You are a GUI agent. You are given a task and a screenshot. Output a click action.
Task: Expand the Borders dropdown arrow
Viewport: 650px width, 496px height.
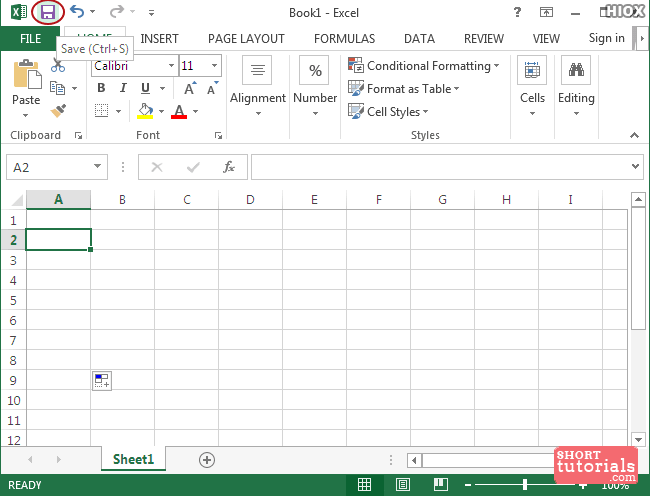coord(119,111)
